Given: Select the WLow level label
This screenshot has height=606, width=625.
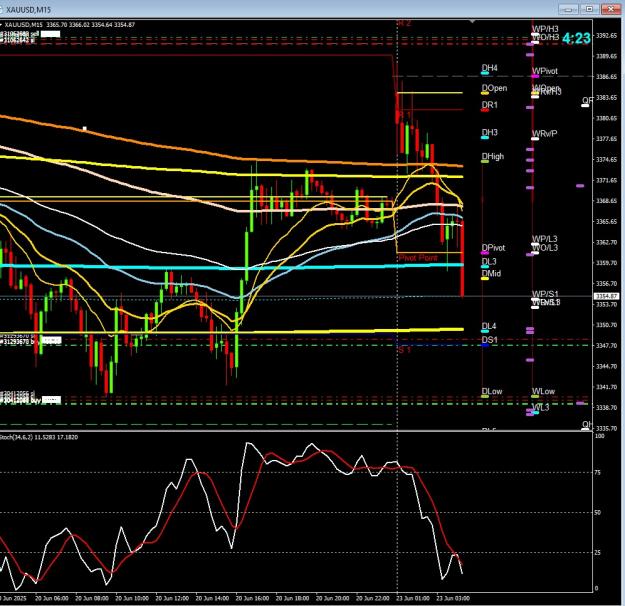Looking at the screenshot, I should pyautogui.click(x=543, y=392).
